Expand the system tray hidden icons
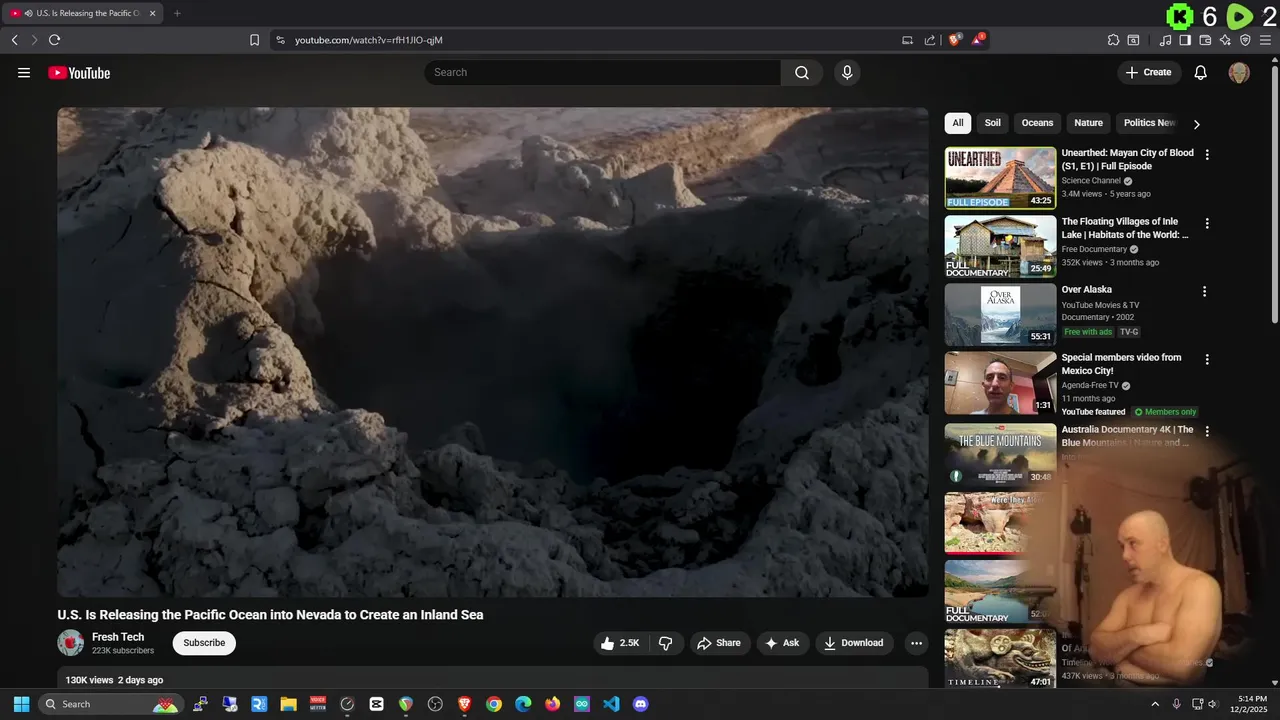The height and width of the screenshot is (720, 1280). pyautogui.click(x=1155, y=704)
